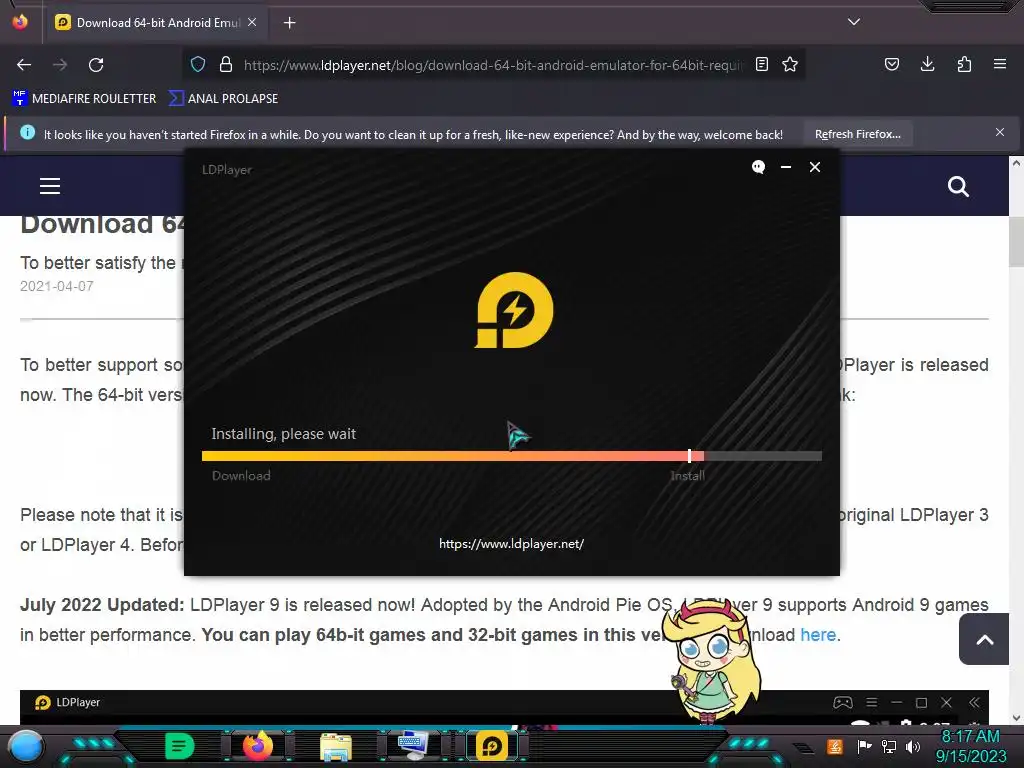Close the Download 64-bit Android Emulator tab
This screenshot has height=768, width=1024.
(252, 22)
